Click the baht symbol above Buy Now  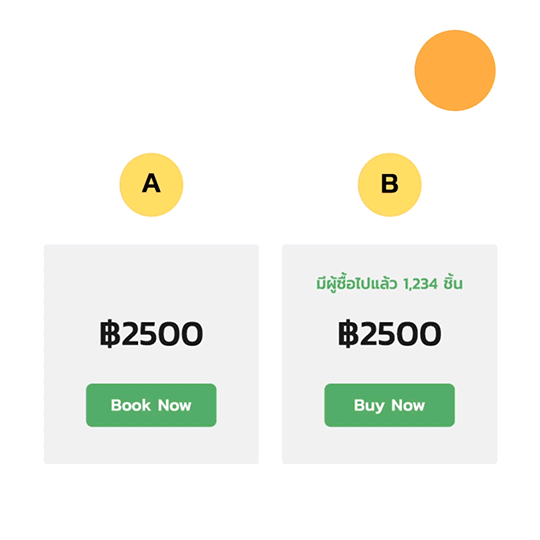click(x=348, y=333)
